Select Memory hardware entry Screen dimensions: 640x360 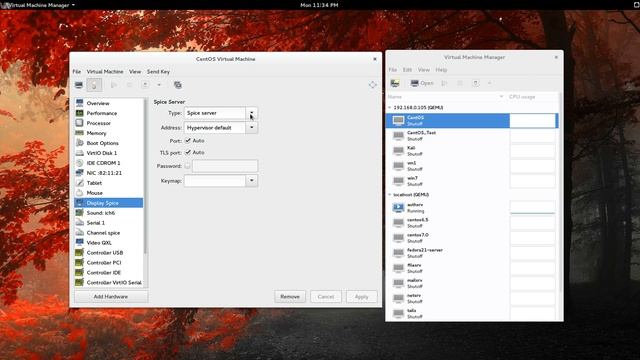point(109,133)
